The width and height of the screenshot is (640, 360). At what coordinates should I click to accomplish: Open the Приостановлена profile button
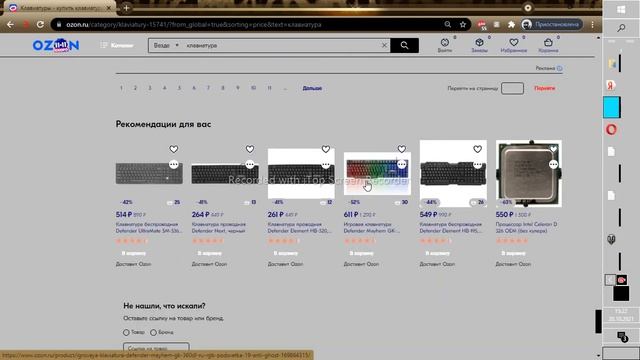click(x=552, y=24)
